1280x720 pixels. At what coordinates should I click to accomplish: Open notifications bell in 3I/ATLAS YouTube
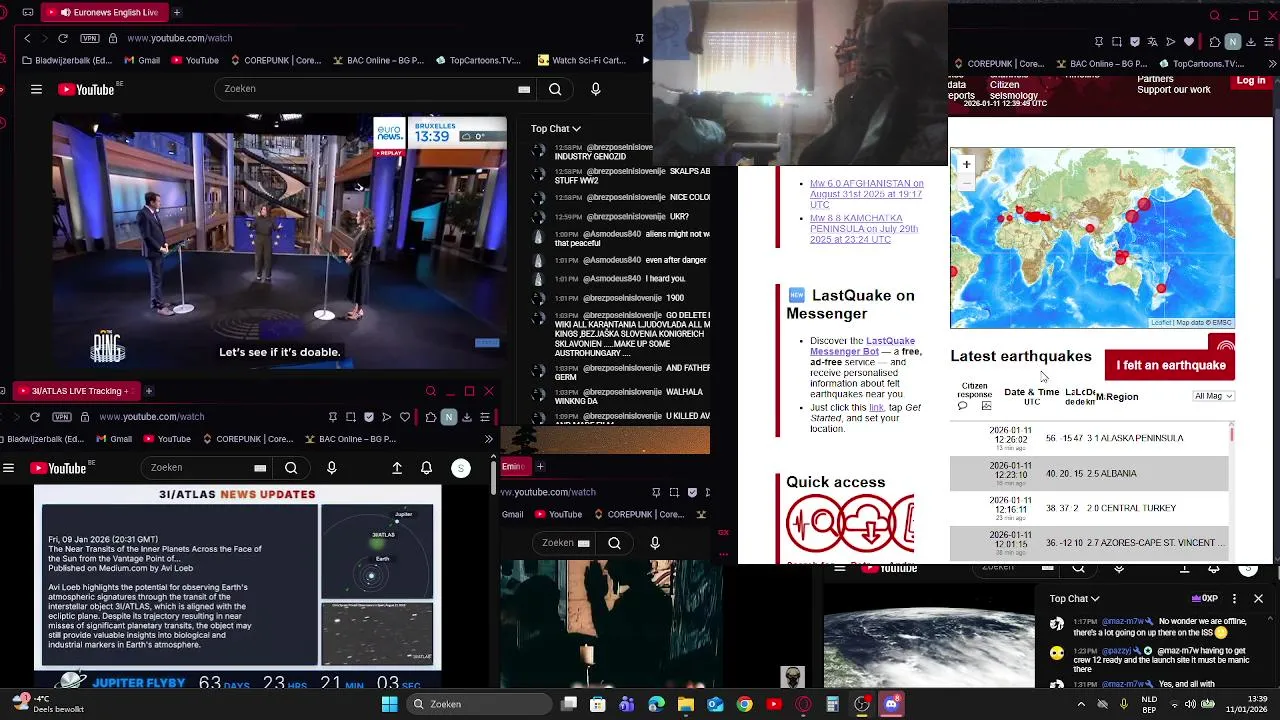427,468
